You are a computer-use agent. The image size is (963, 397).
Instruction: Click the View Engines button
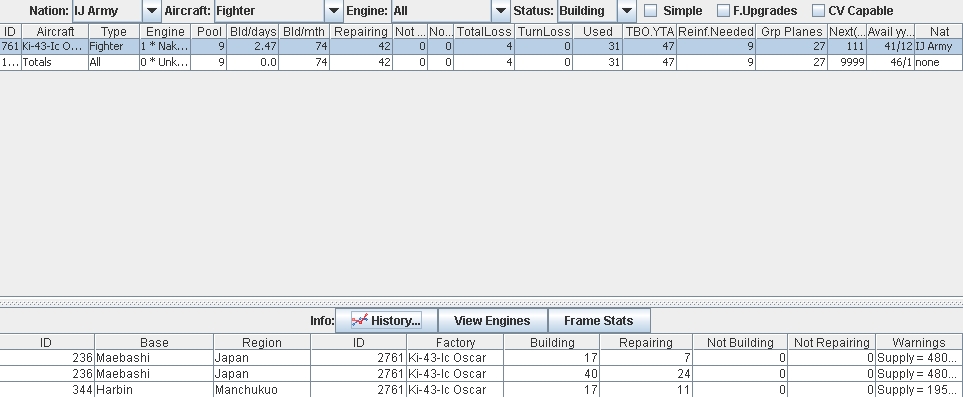coord(492,321)
